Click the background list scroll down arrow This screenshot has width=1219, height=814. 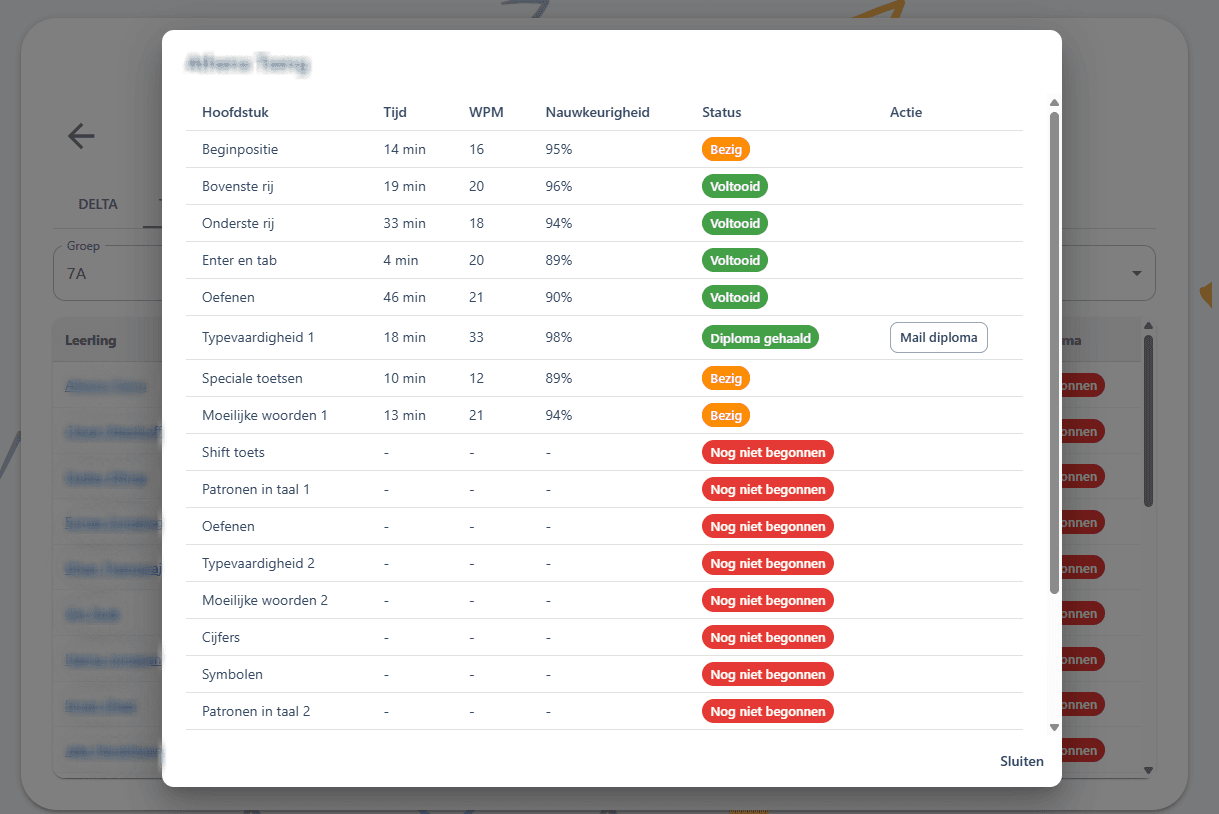coord(1148,770)
